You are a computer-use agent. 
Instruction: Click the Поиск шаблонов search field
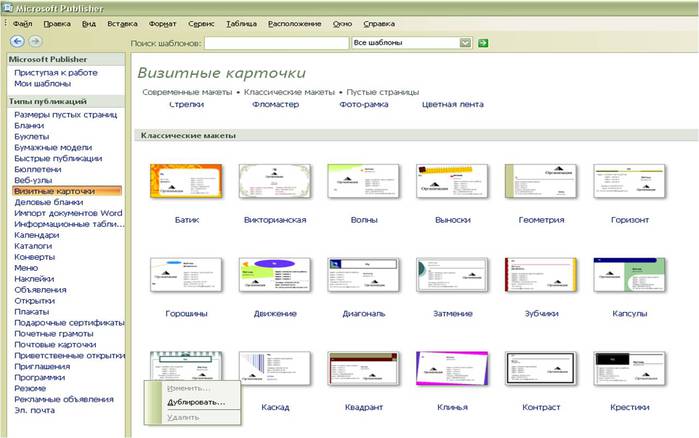point(276,43)
